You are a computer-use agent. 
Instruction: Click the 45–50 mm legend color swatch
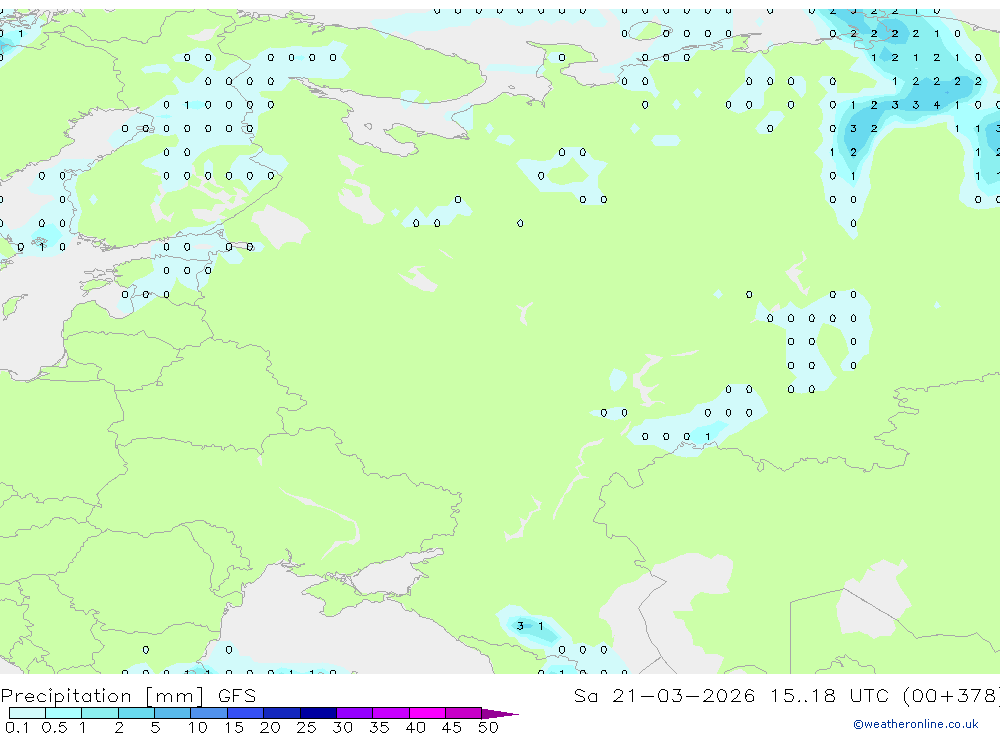pyautogui.click(x=464, y=713)
